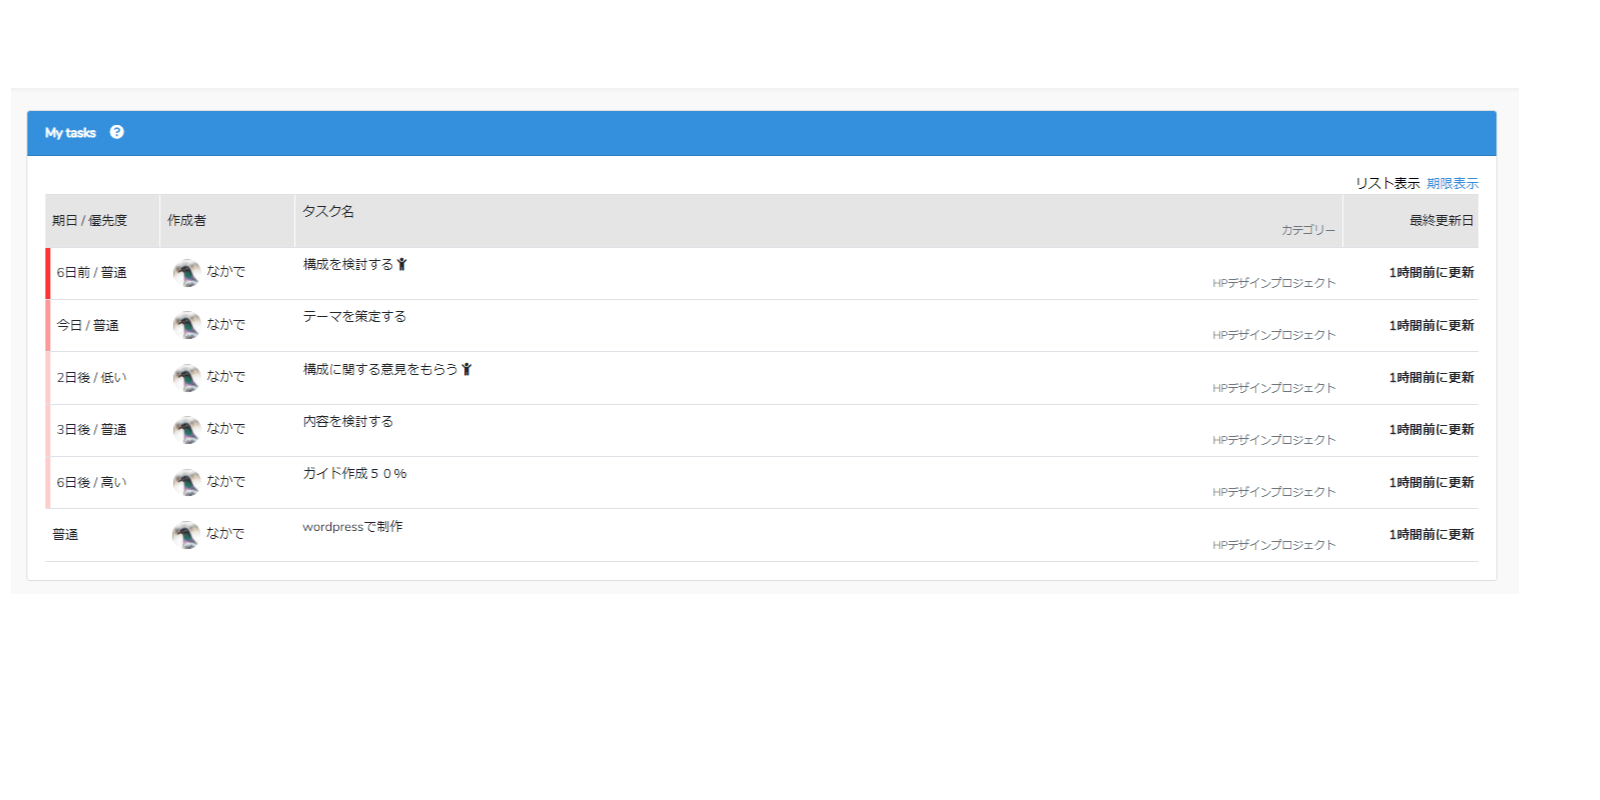The width and height of the screenshot is (1600, 800).
Task: Open task 内容を検討する
Action: tap(348, 421)
